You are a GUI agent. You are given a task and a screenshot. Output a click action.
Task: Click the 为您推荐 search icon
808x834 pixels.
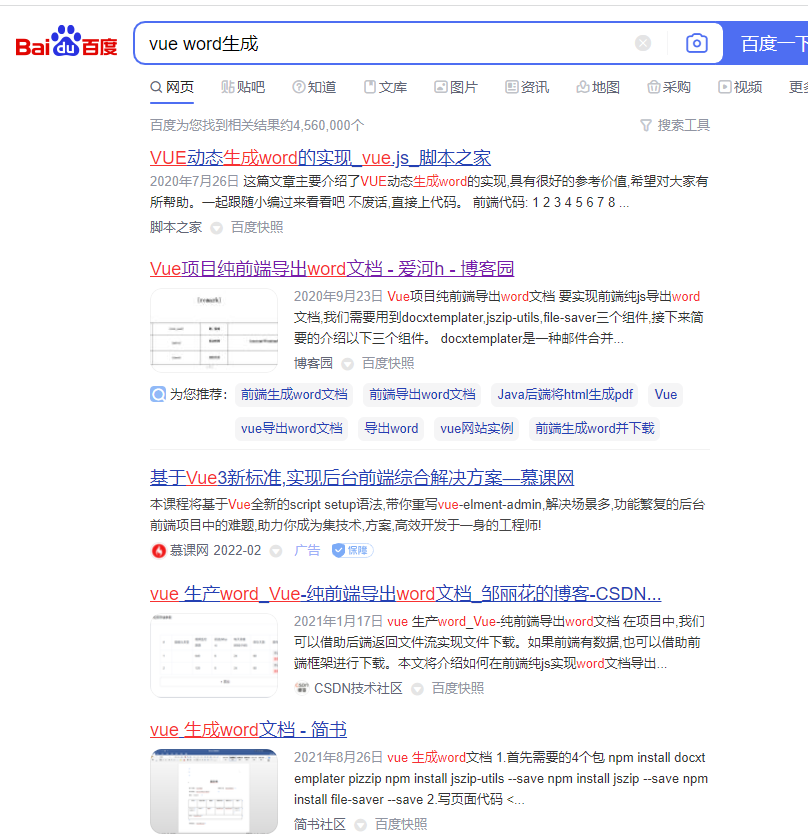(x=158, y=394)
